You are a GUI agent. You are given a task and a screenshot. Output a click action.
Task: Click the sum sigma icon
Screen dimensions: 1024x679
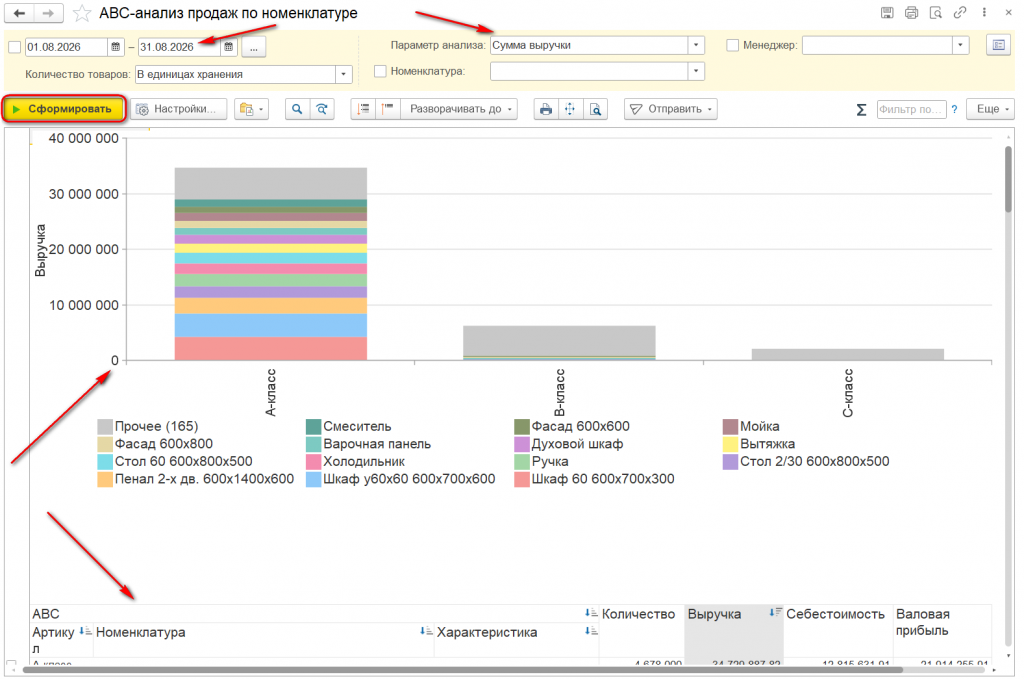[x=861, y=110]
